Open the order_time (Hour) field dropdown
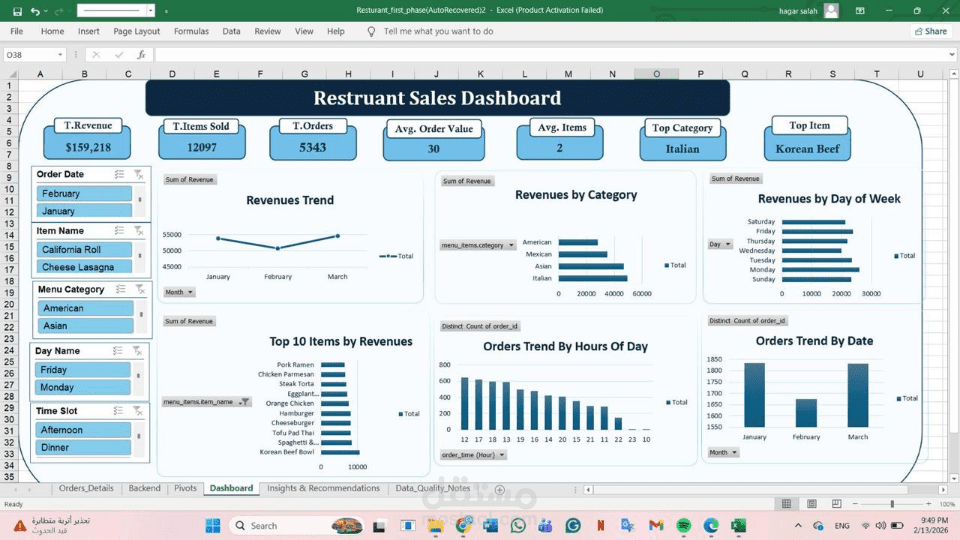 473,455
